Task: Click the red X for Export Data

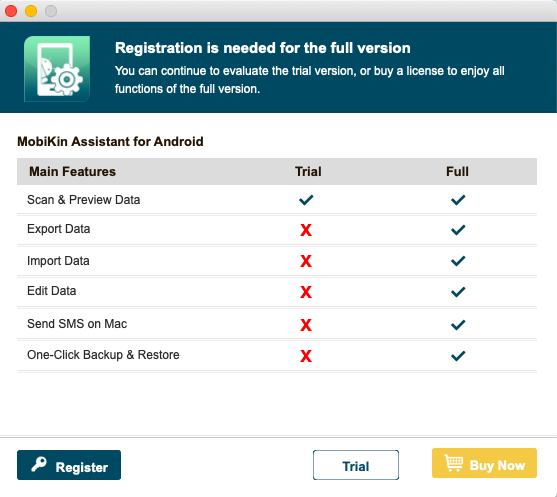Action: 306,230
